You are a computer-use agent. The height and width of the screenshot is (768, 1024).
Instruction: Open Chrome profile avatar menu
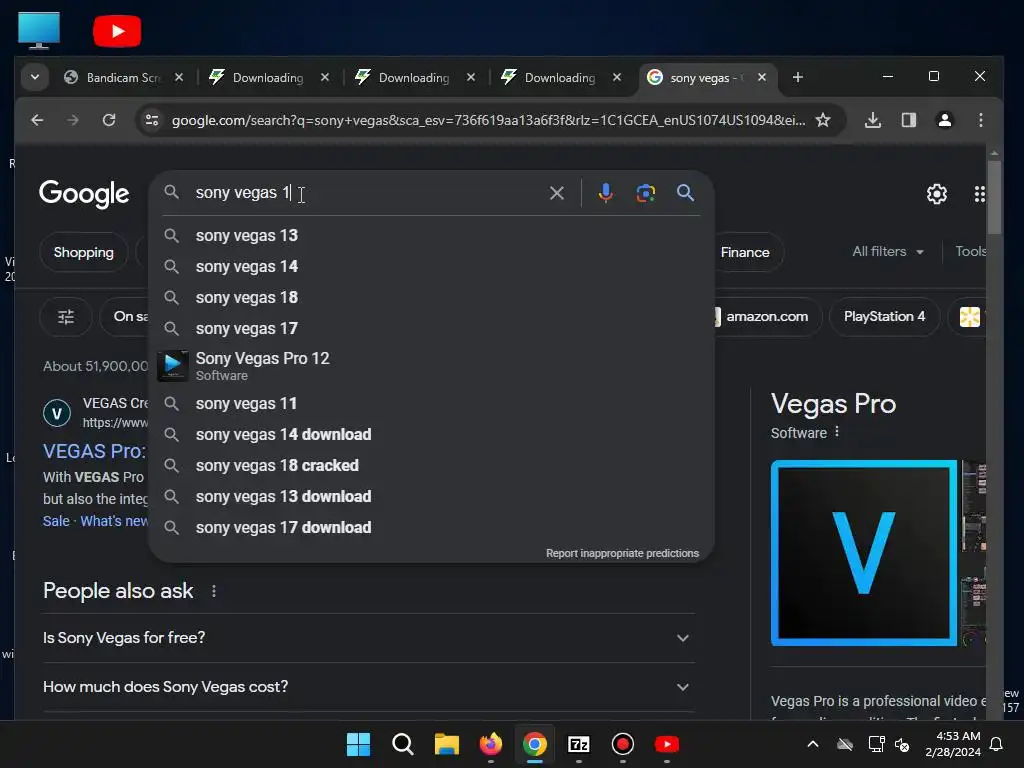click(x=944, y=120)
